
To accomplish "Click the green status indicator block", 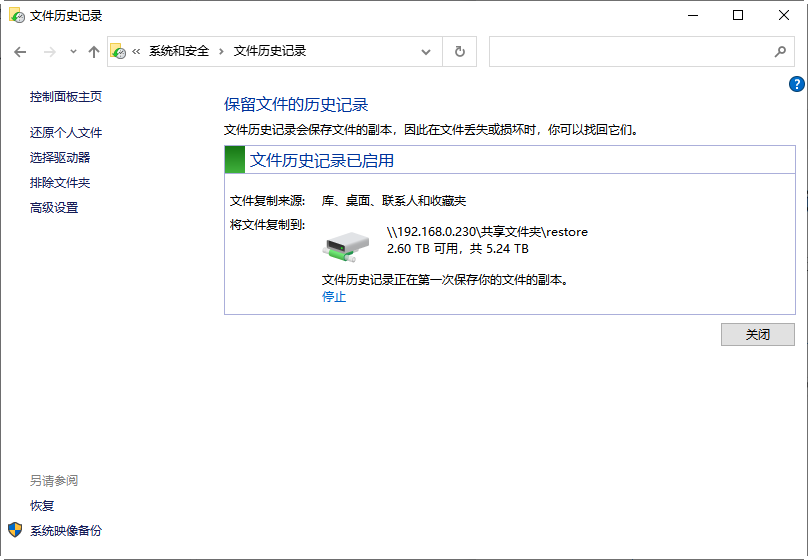I will click(235, 160).
